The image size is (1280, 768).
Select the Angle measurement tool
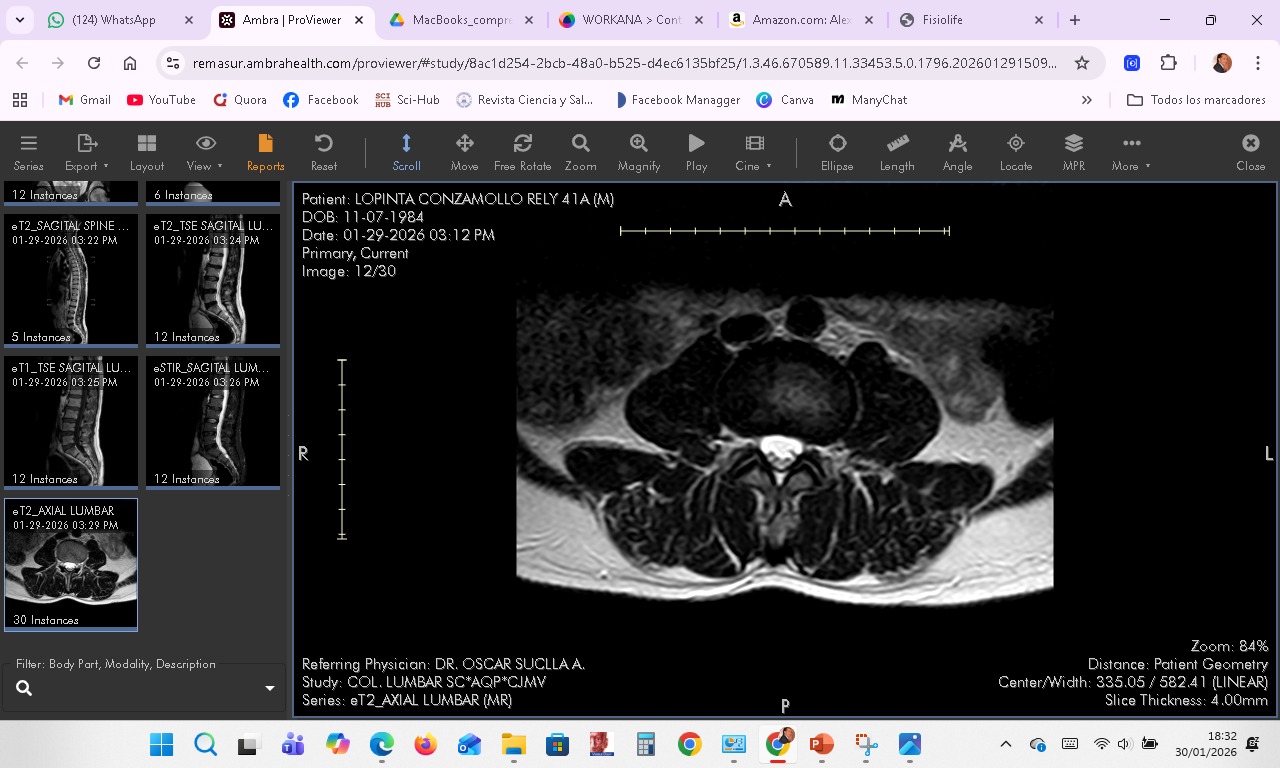[957, 152]
